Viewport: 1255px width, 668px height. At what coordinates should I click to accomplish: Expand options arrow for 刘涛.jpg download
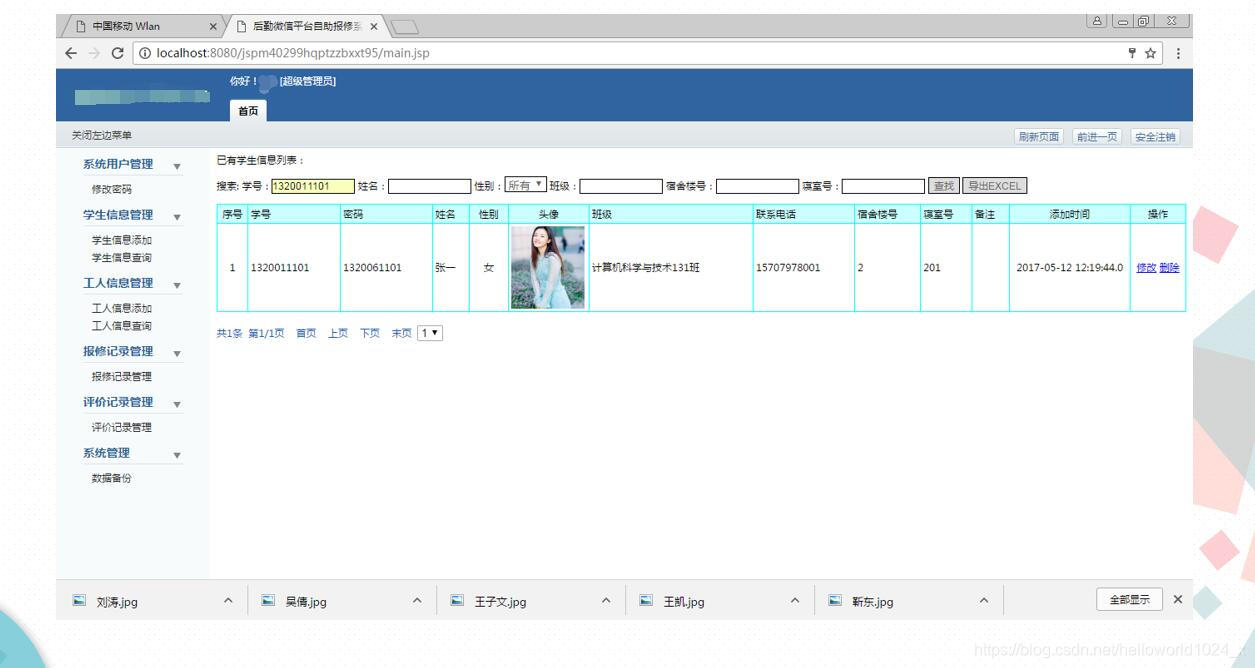pyautogui.click(x=228, y=601)
